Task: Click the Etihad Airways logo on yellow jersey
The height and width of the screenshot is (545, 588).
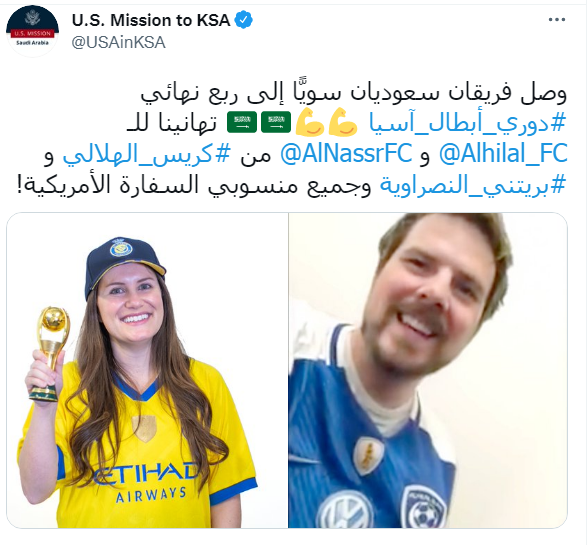Action: [x=148, y=483]
